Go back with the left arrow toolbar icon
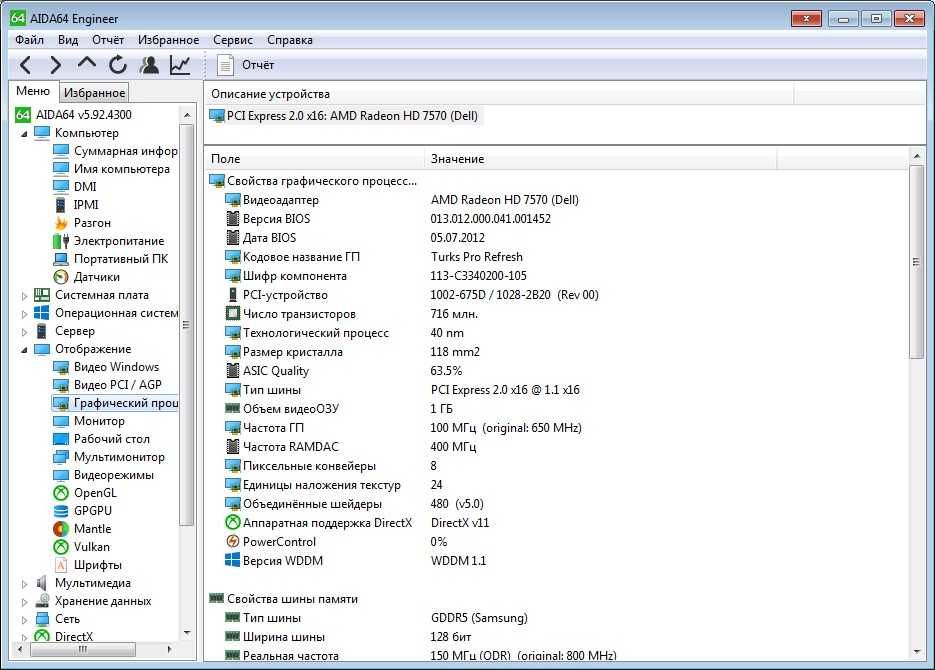 pyautogui.click(x=26, y=65)
